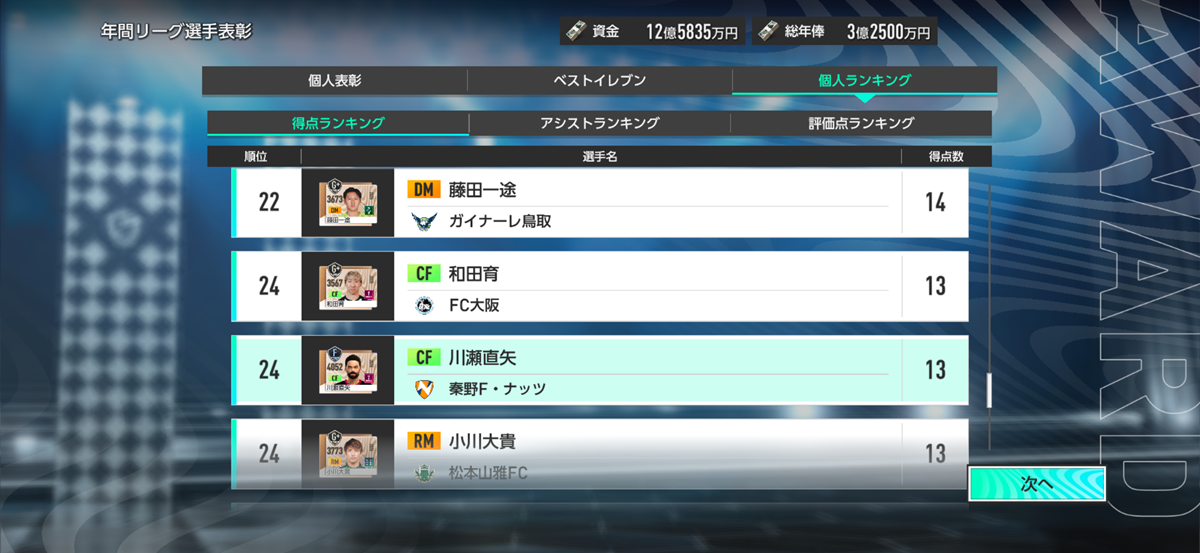Select the RM position badge of 小川大貴

pos(424,440)
